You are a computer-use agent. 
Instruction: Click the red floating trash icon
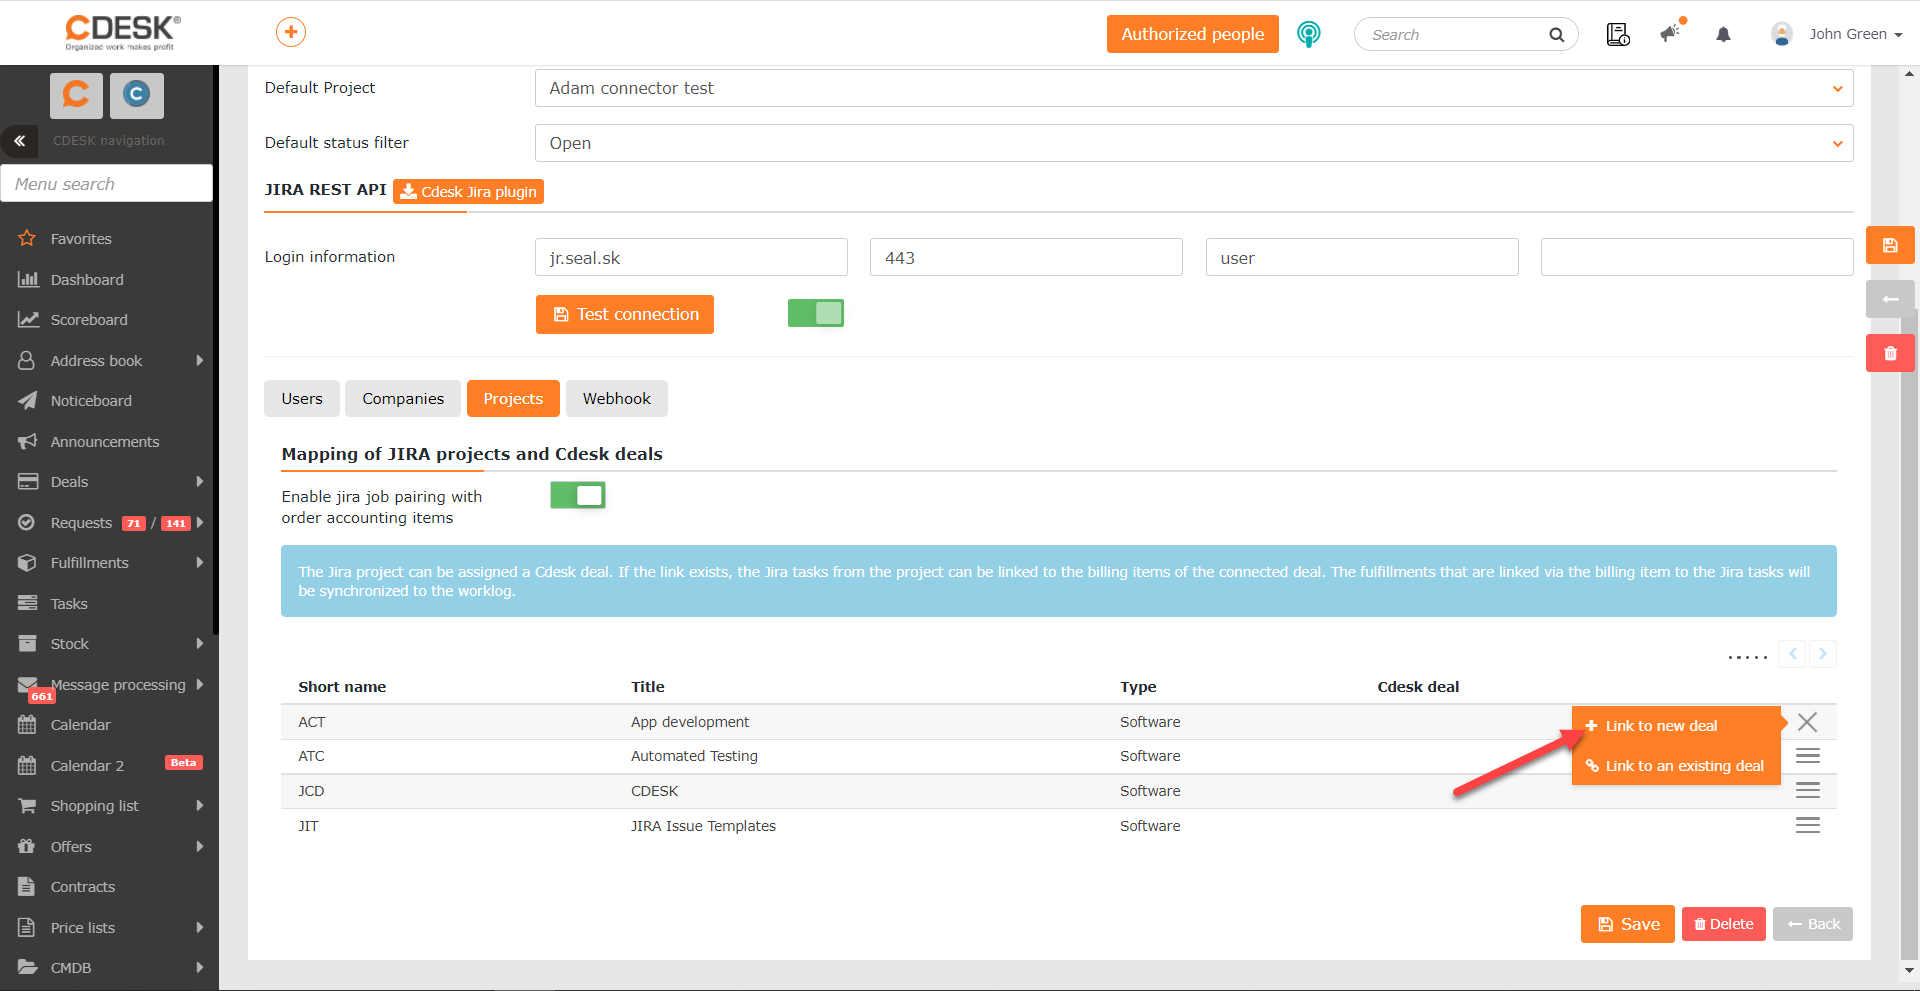[1890, 353]
